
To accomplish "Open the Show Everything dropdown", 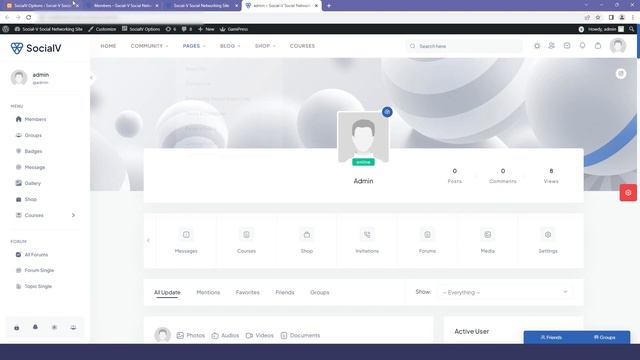I will coord(504,292).
